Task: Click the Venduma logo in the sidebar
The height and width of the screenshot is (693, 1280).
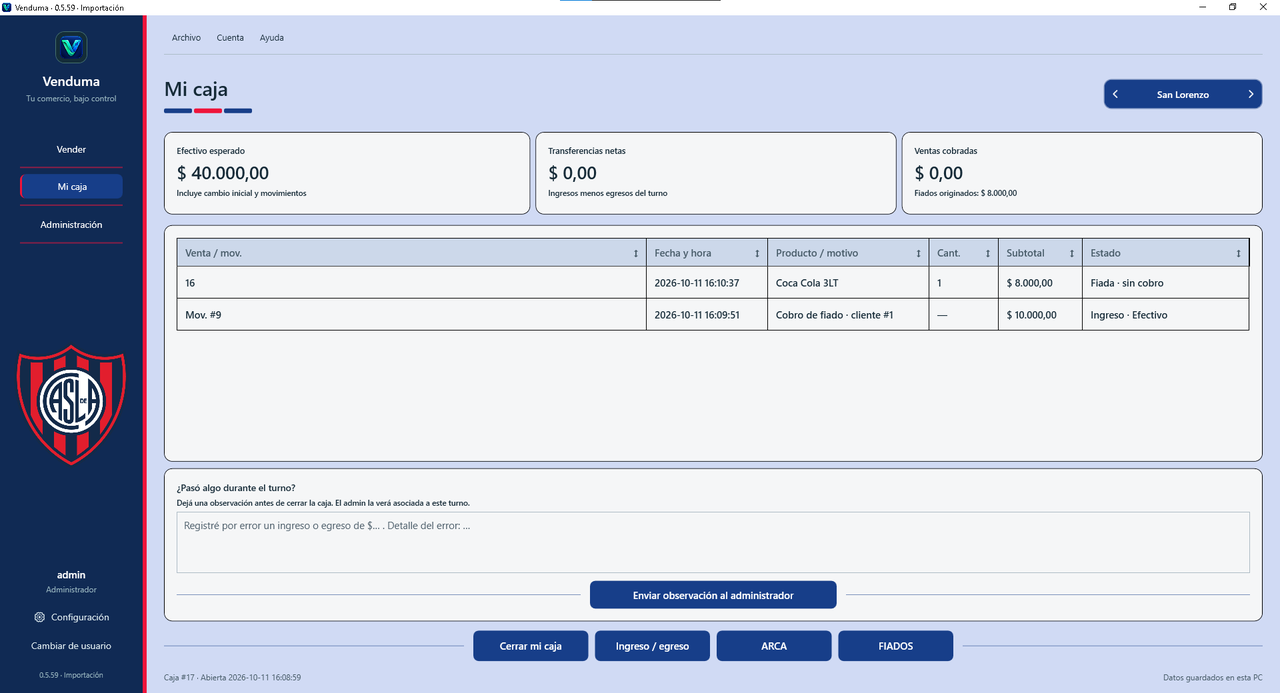Action: point(71,47)
